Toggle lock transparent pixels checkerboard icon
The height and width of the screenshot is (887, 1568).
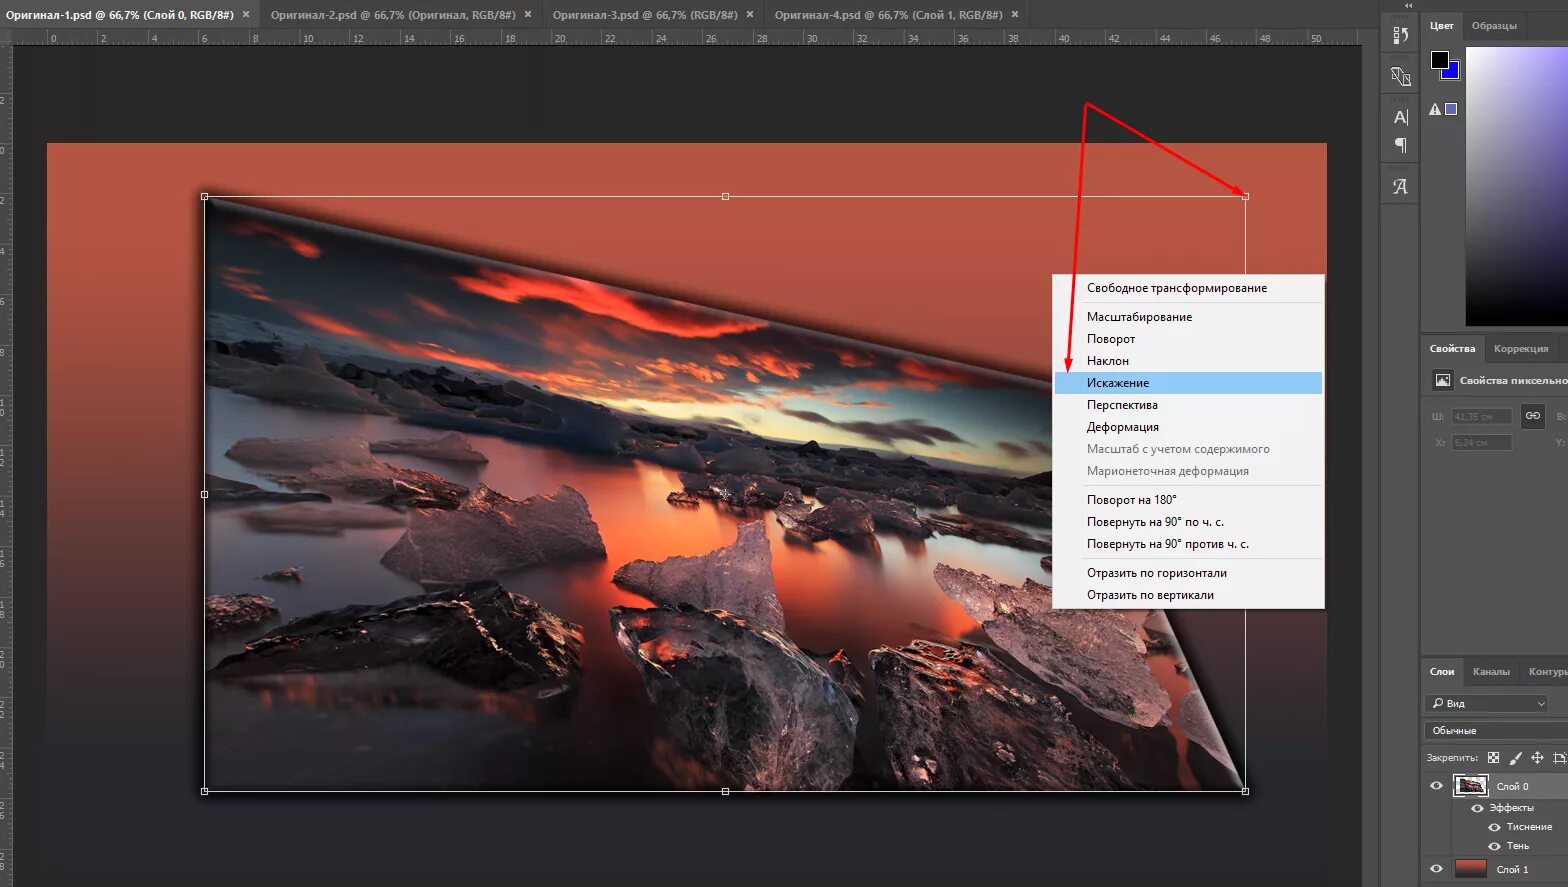tap(1493, 758)
